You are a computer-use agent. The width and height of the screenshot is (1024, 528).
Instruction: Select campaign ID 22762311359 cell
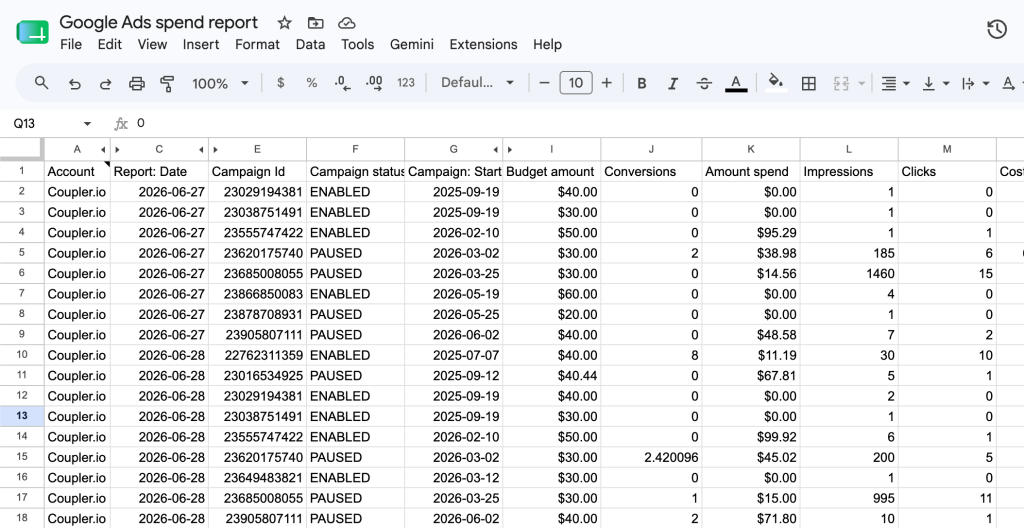click(257, 355)
